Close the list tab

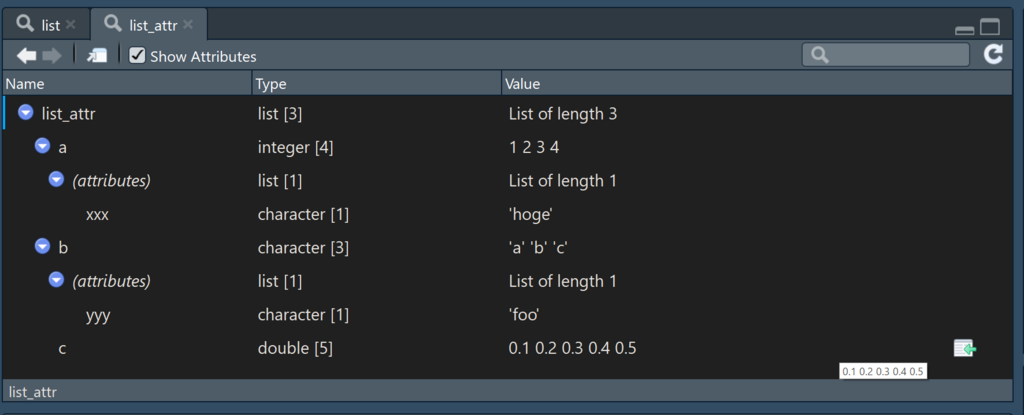[71, 25]
